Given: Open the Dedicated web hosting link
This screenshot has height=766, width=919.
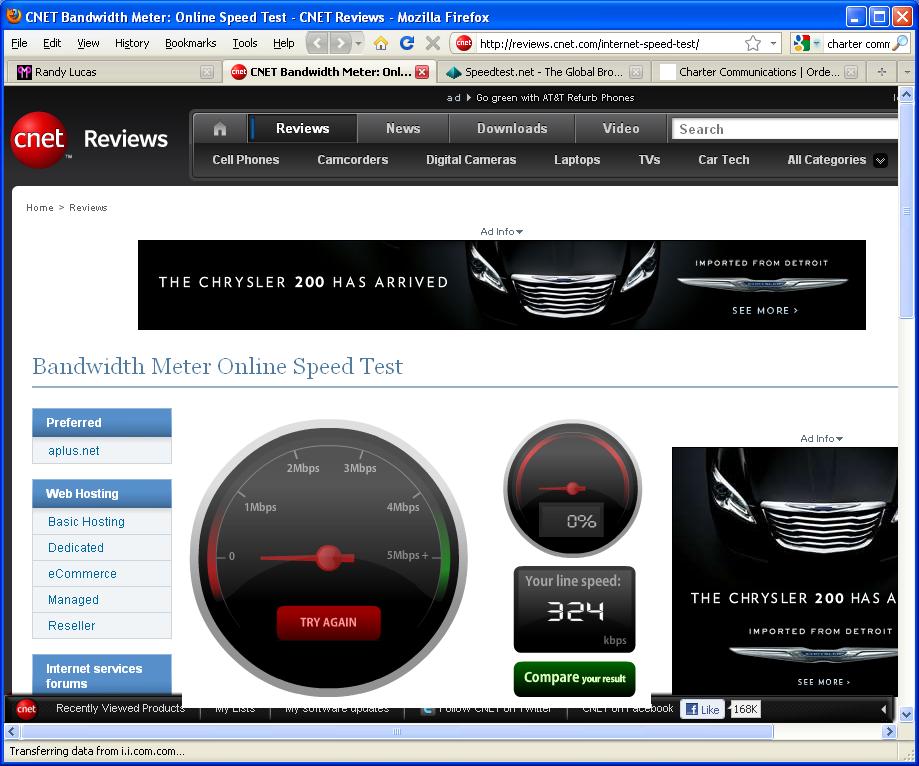Looking at the screenshot, I should 76,548.
